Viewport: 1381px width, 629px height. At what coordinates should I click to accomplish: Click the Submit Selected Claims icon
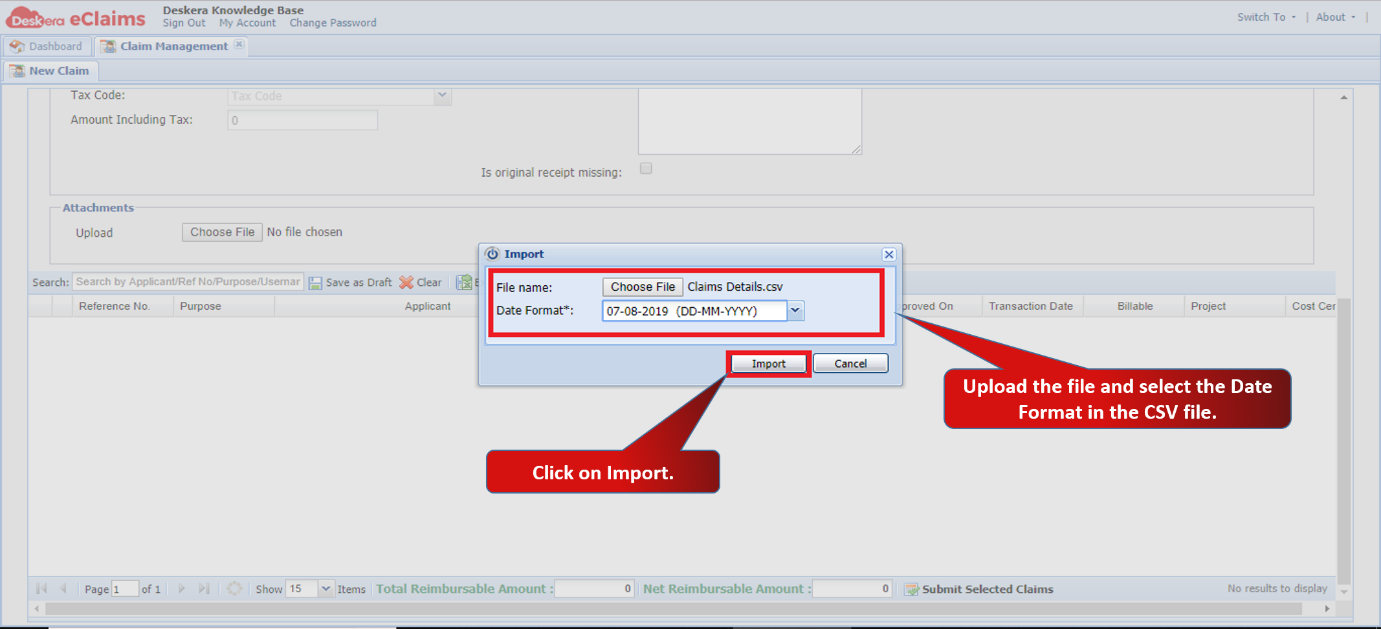(x=911, y=589)
